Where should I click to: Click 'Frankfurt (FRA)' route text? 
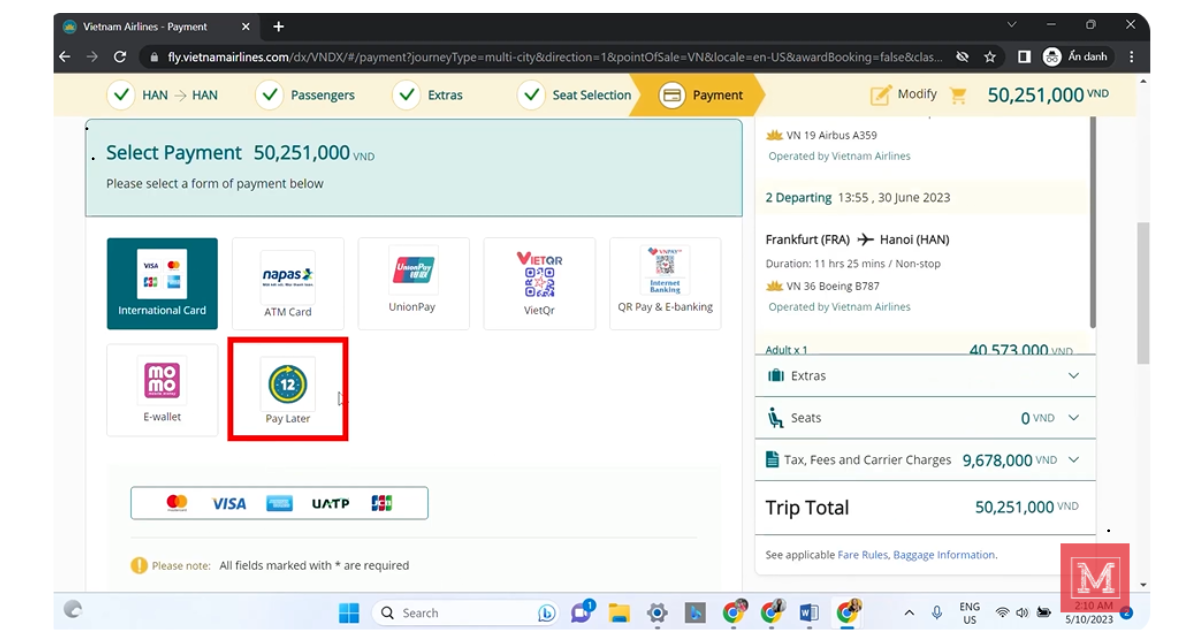(809, 240)
